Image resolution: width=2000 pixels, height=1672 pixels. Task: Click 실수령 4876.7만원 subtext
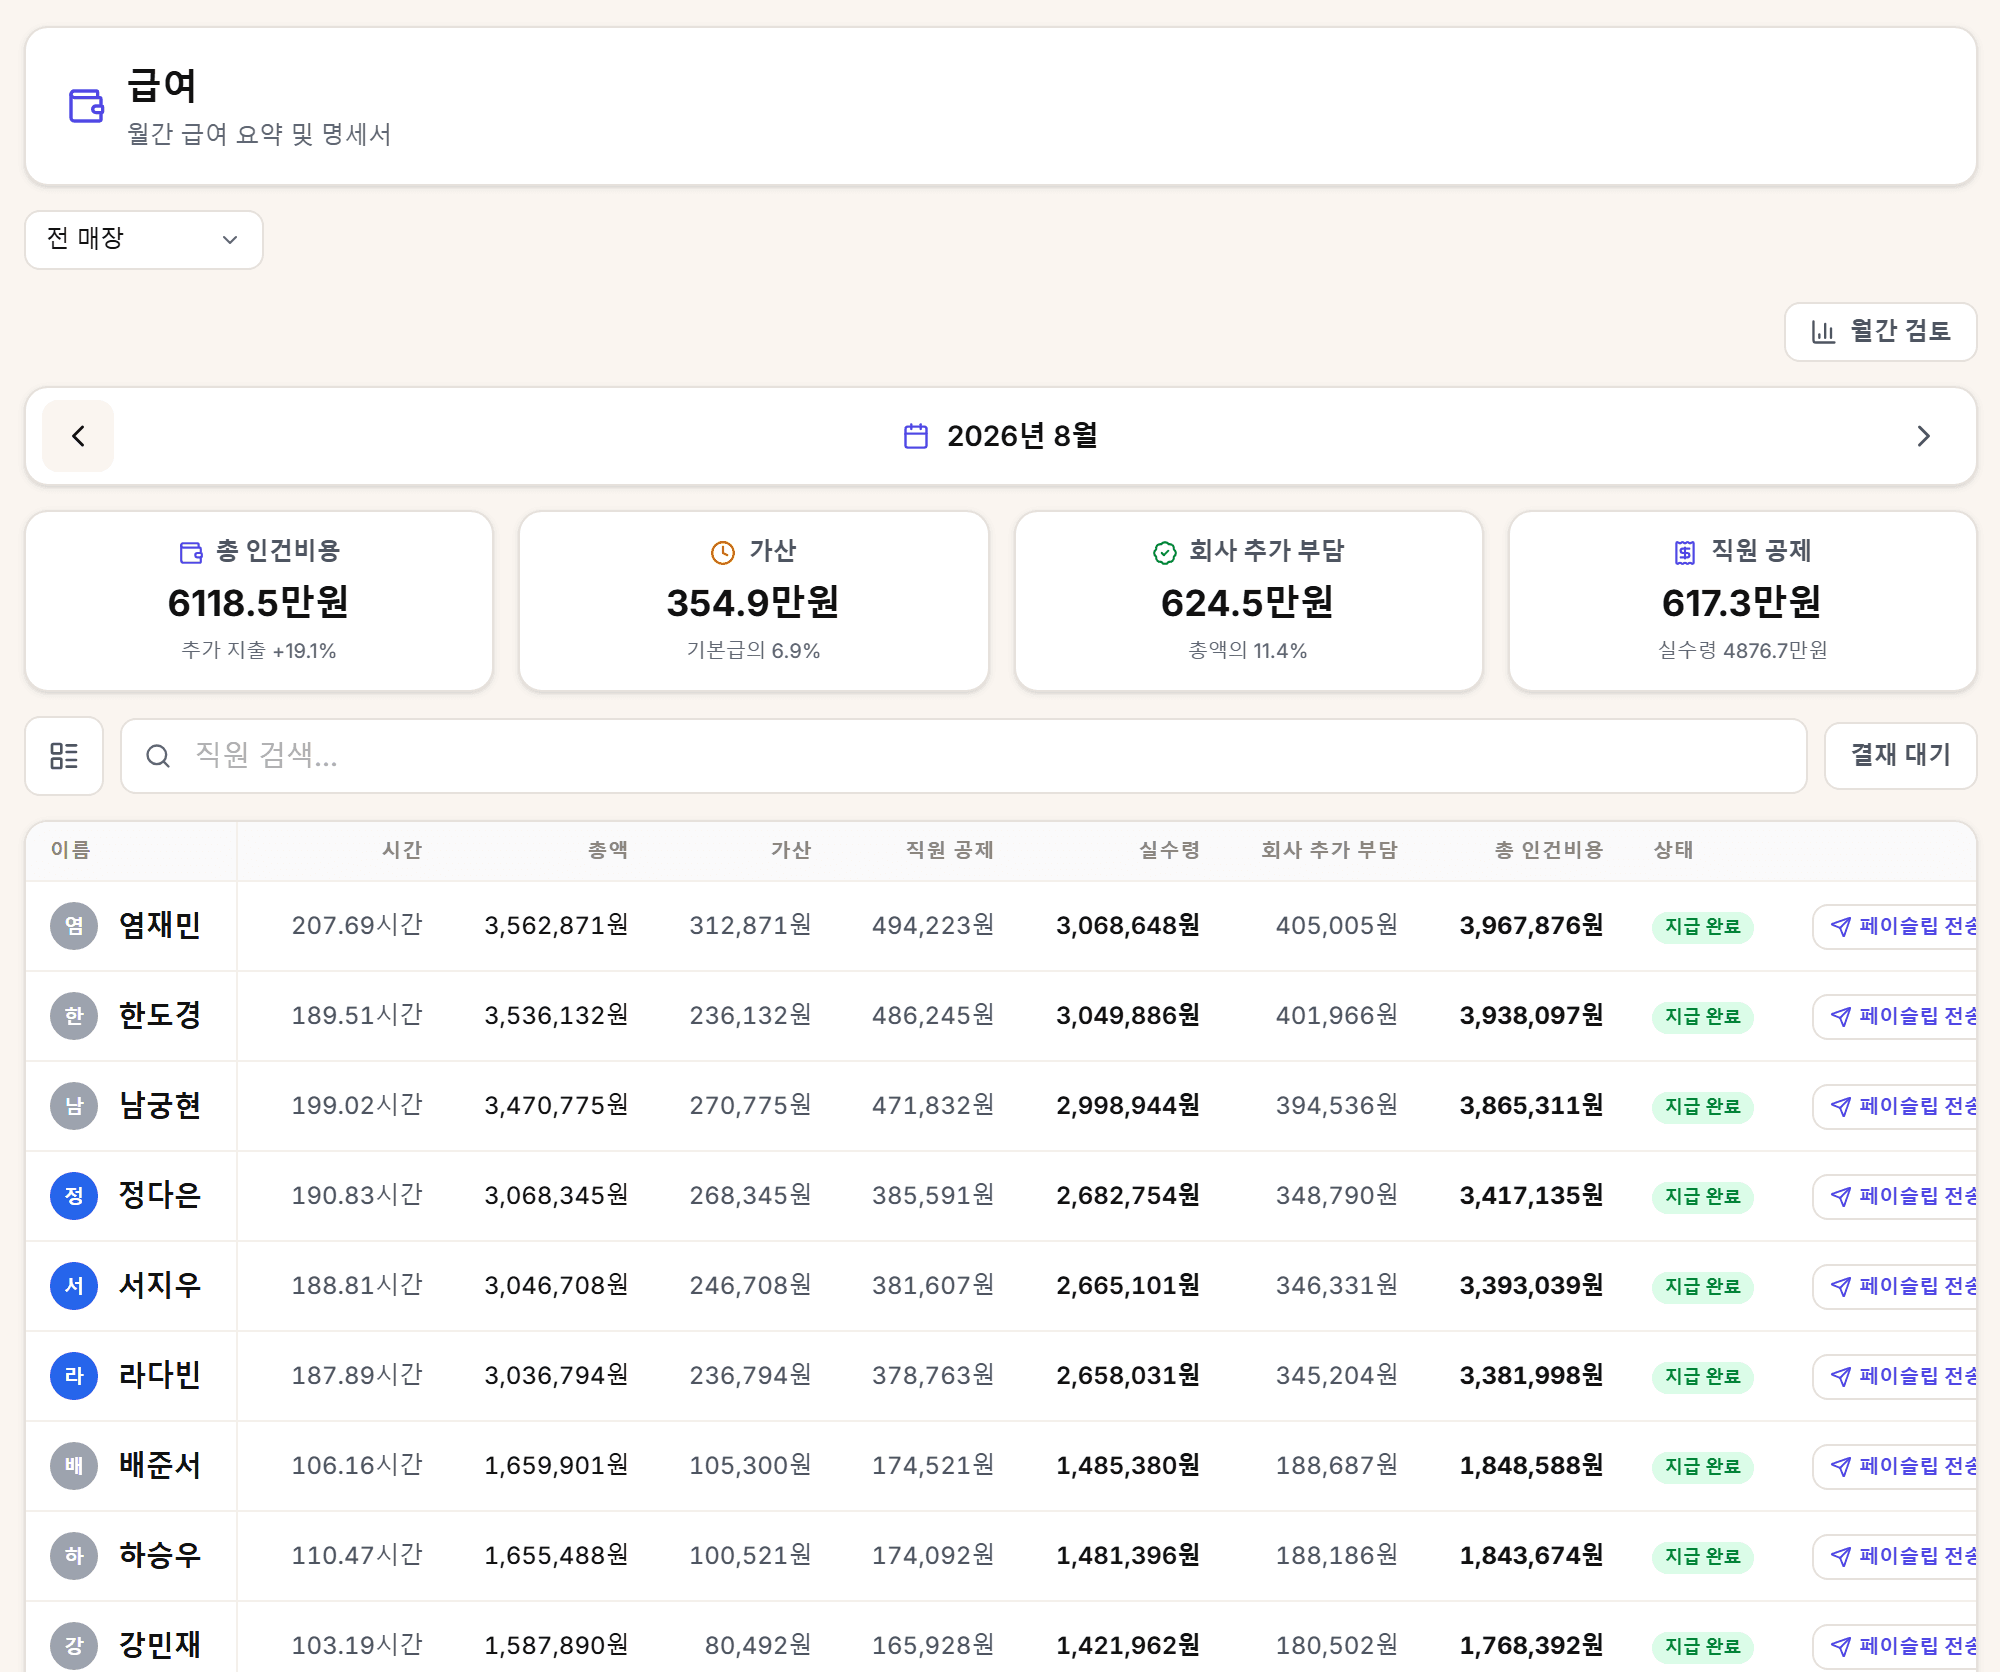[x=1743, y=651]
